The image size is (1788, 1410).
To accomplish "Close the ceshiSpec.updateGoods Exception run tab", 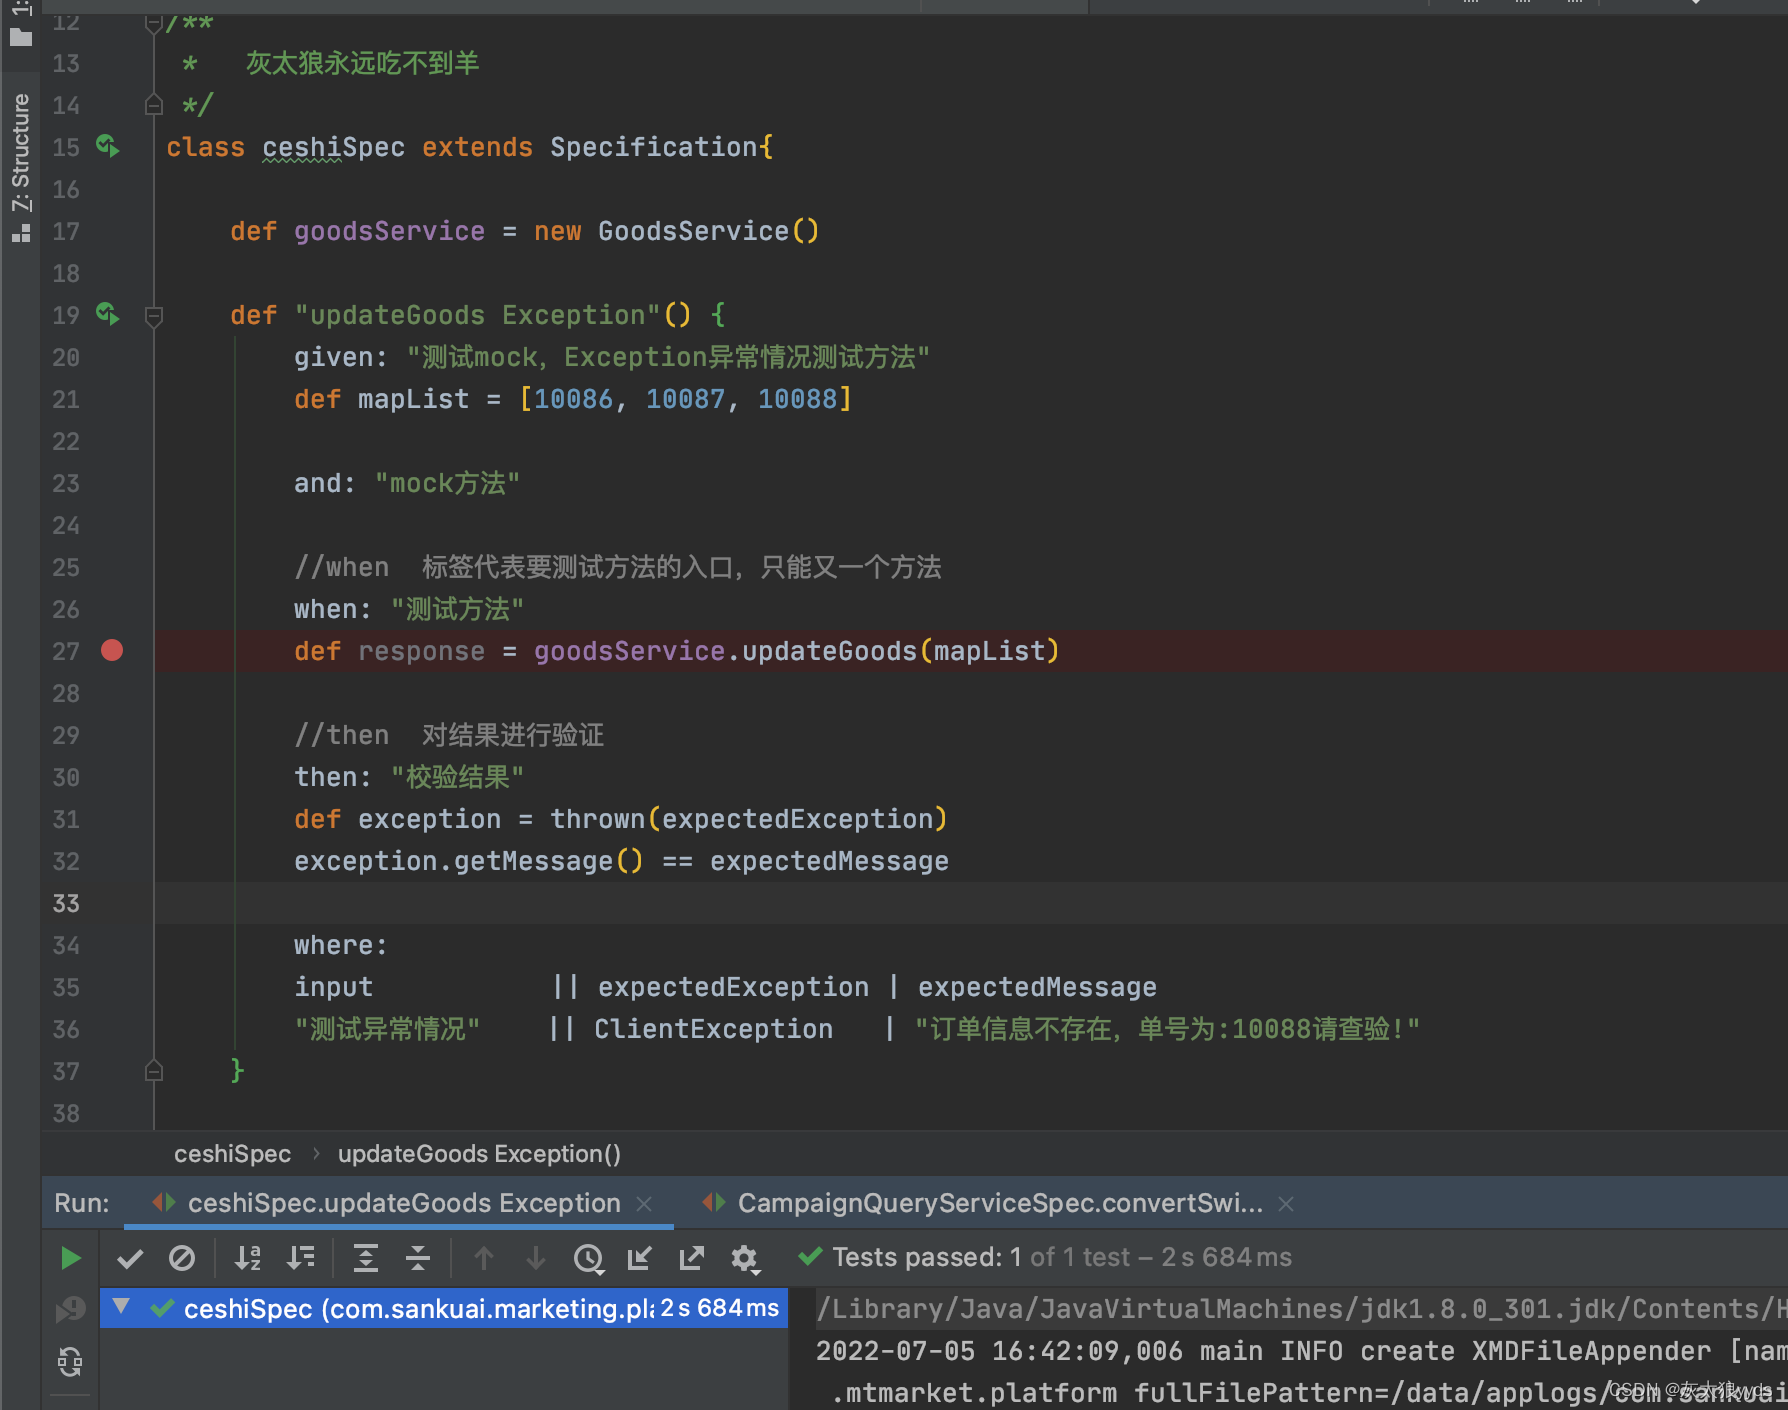I will [x=645, y=1204].
